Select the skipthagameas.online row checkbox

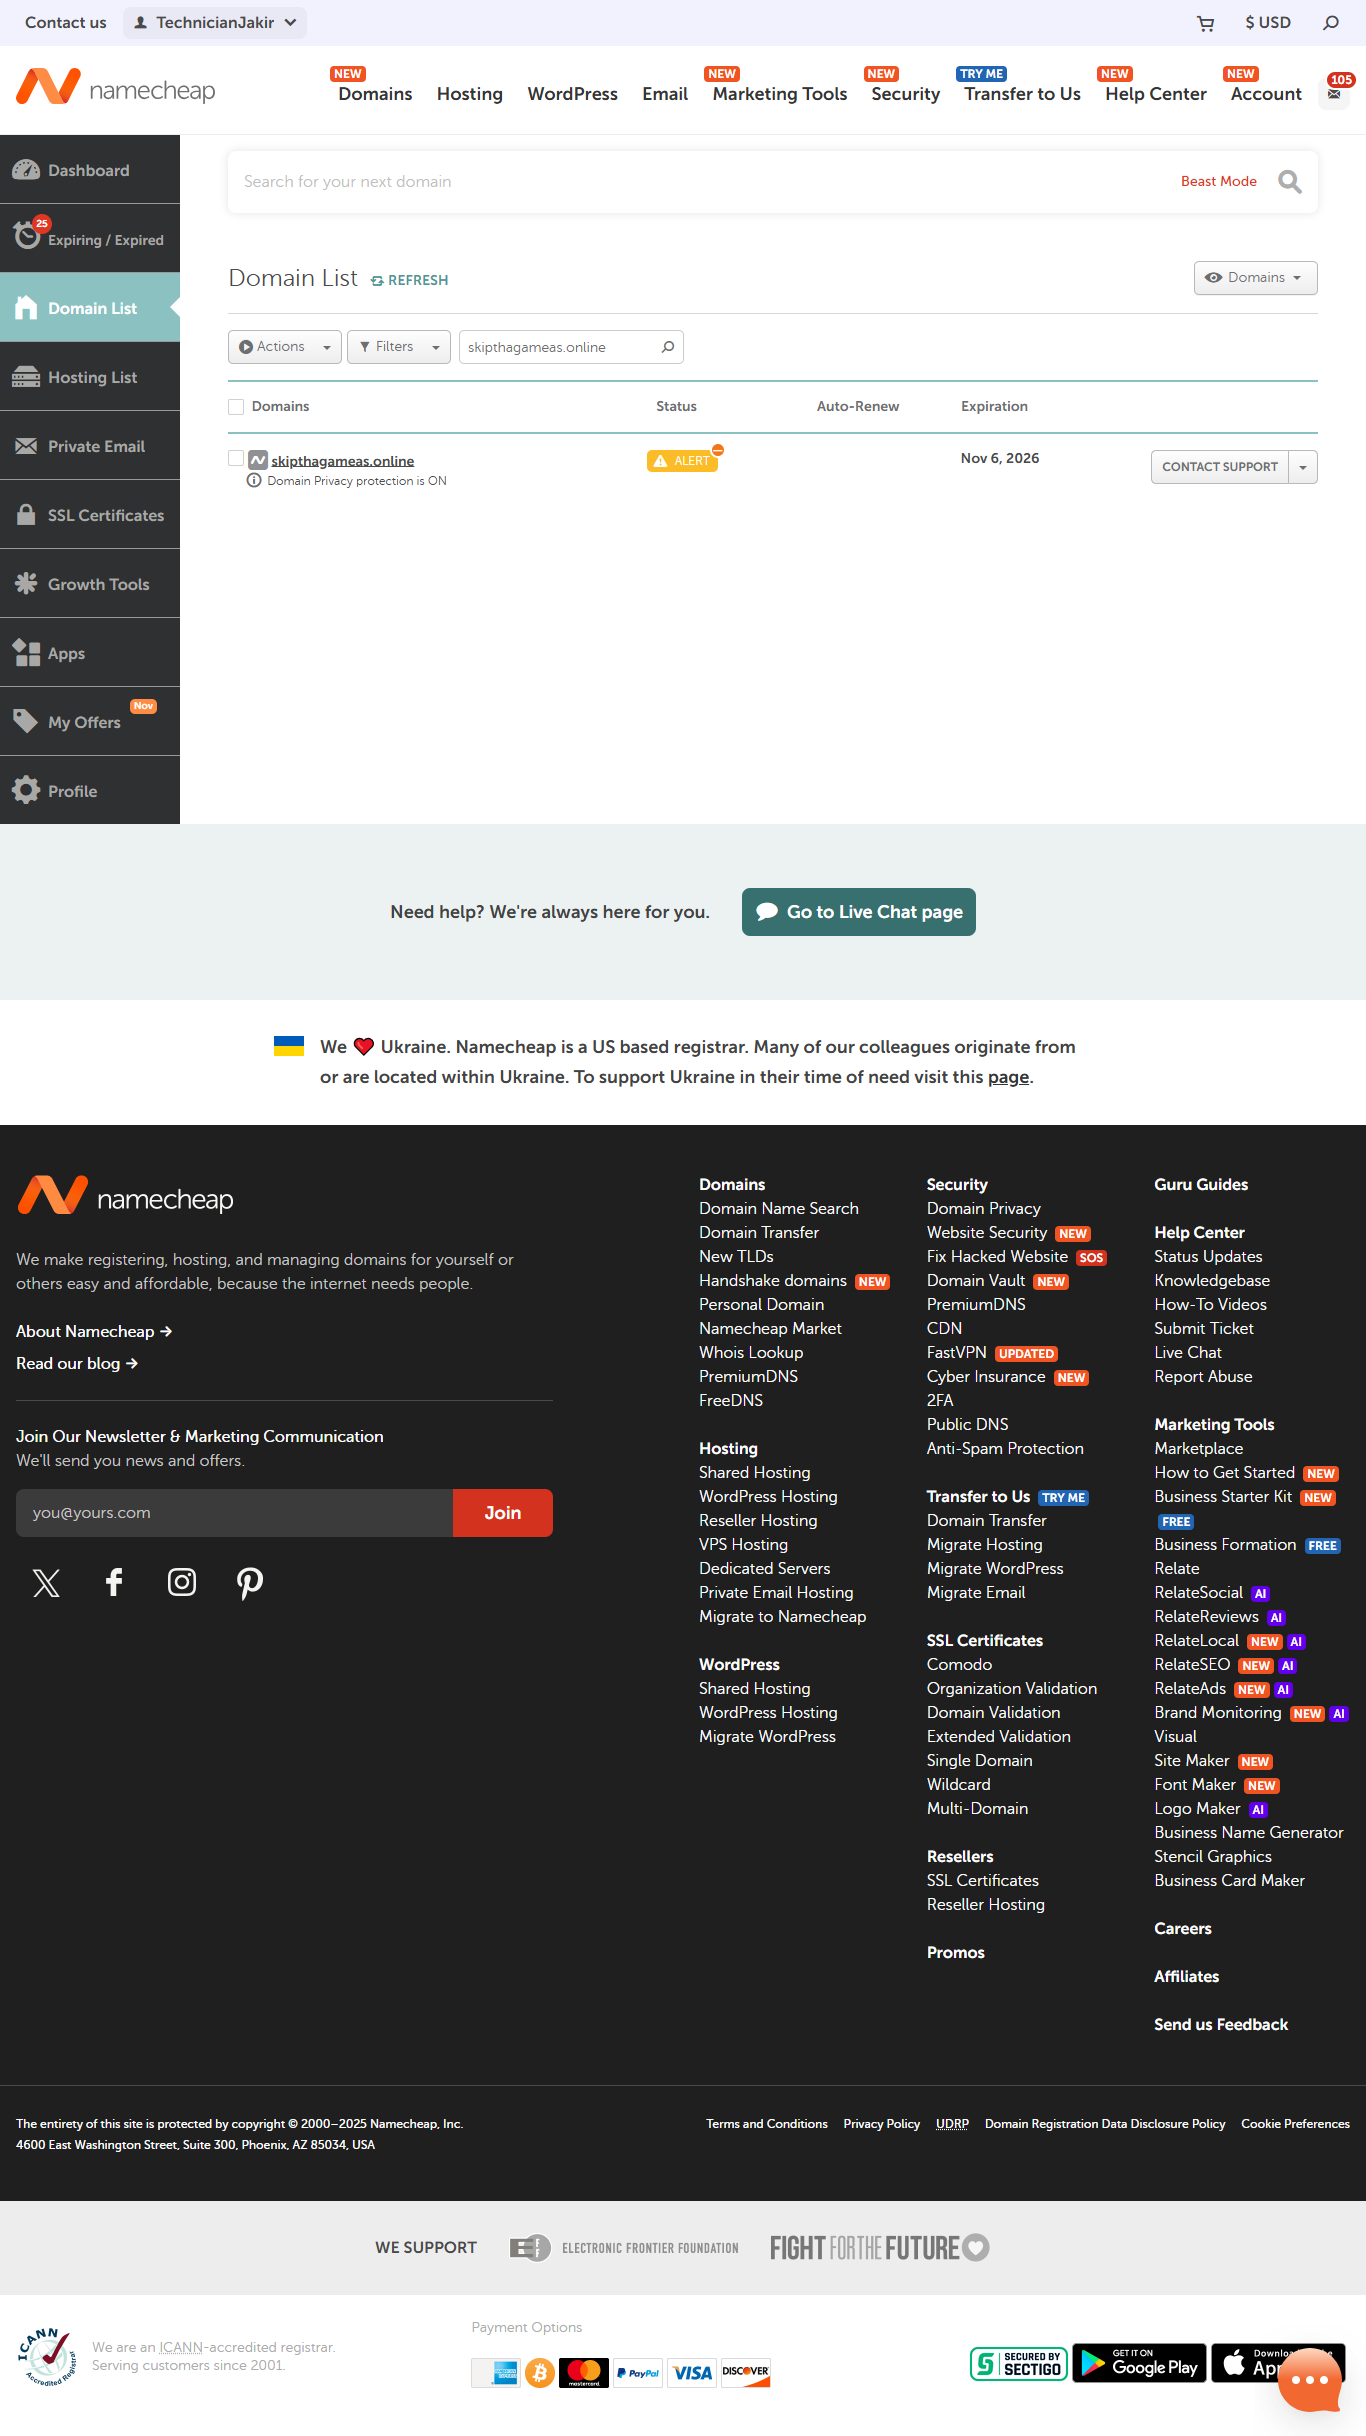(236, 458)
